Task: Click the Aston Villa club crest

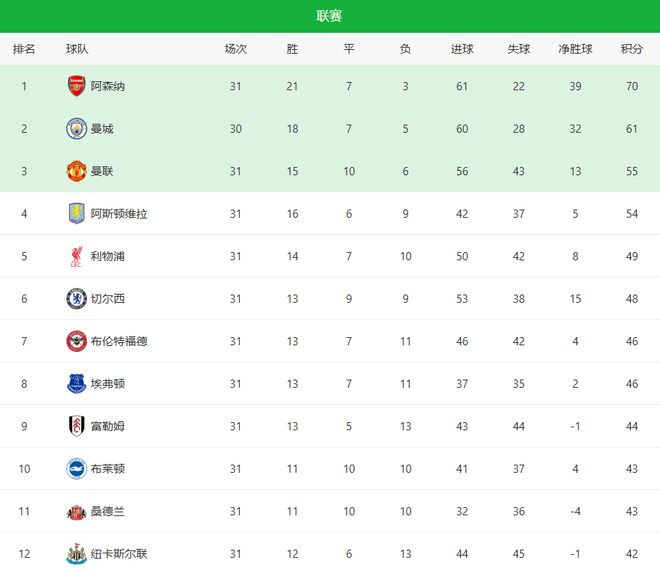Action: tap(76, 214)
